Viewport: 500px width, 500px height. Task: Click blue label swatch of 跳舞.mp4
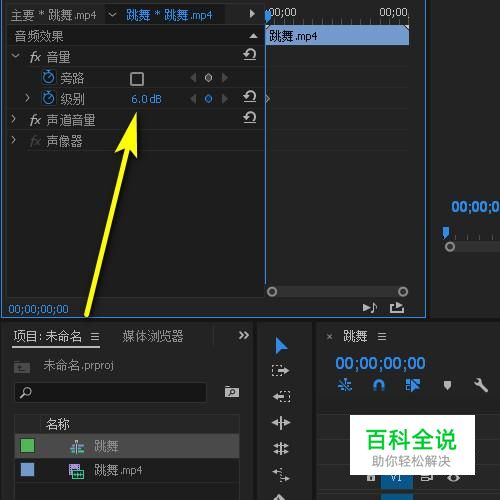click(27, 470)
